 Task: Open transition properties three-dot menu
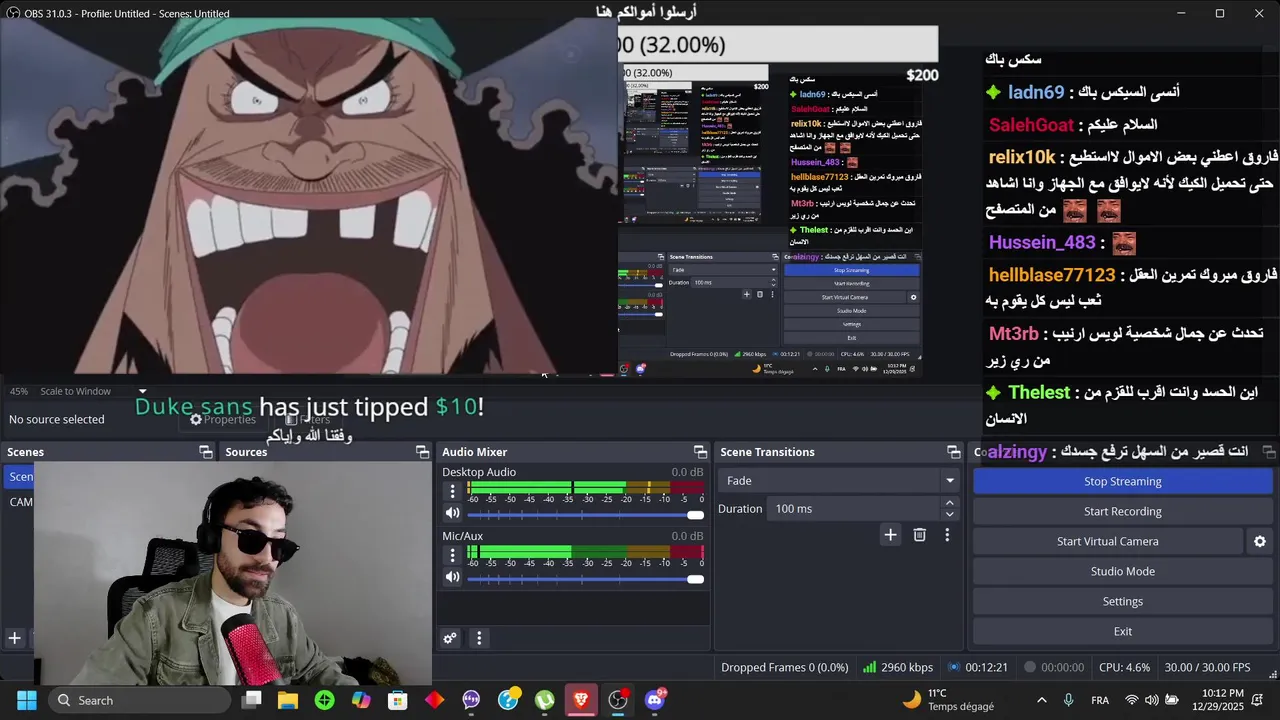pos(947,535)
